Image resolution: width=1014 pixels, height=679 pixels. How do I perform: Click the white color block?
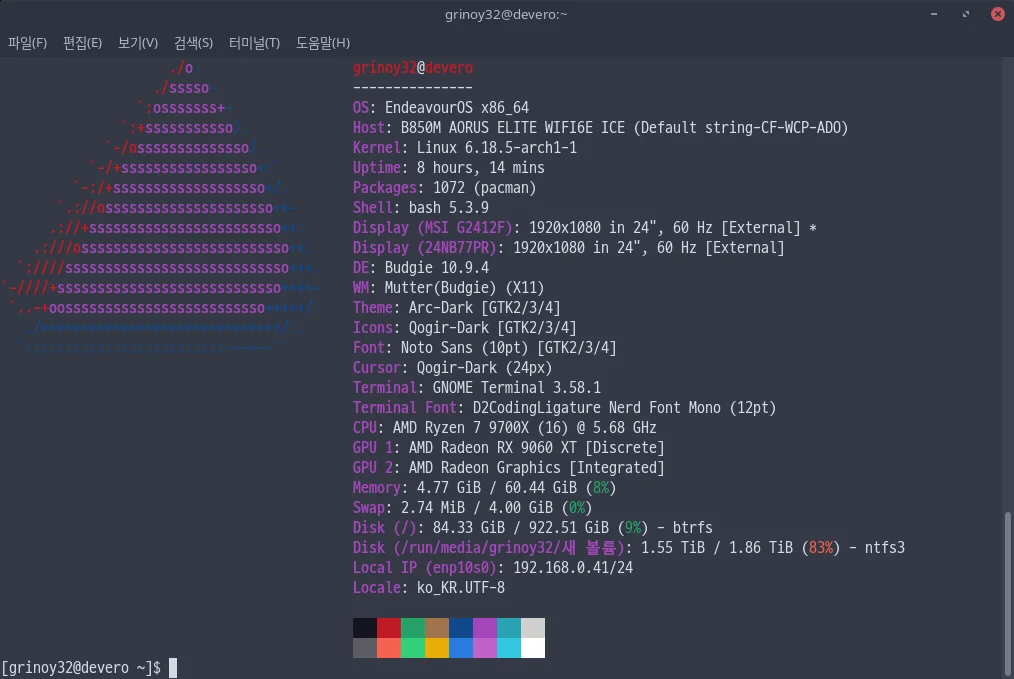tap(533, 648)
